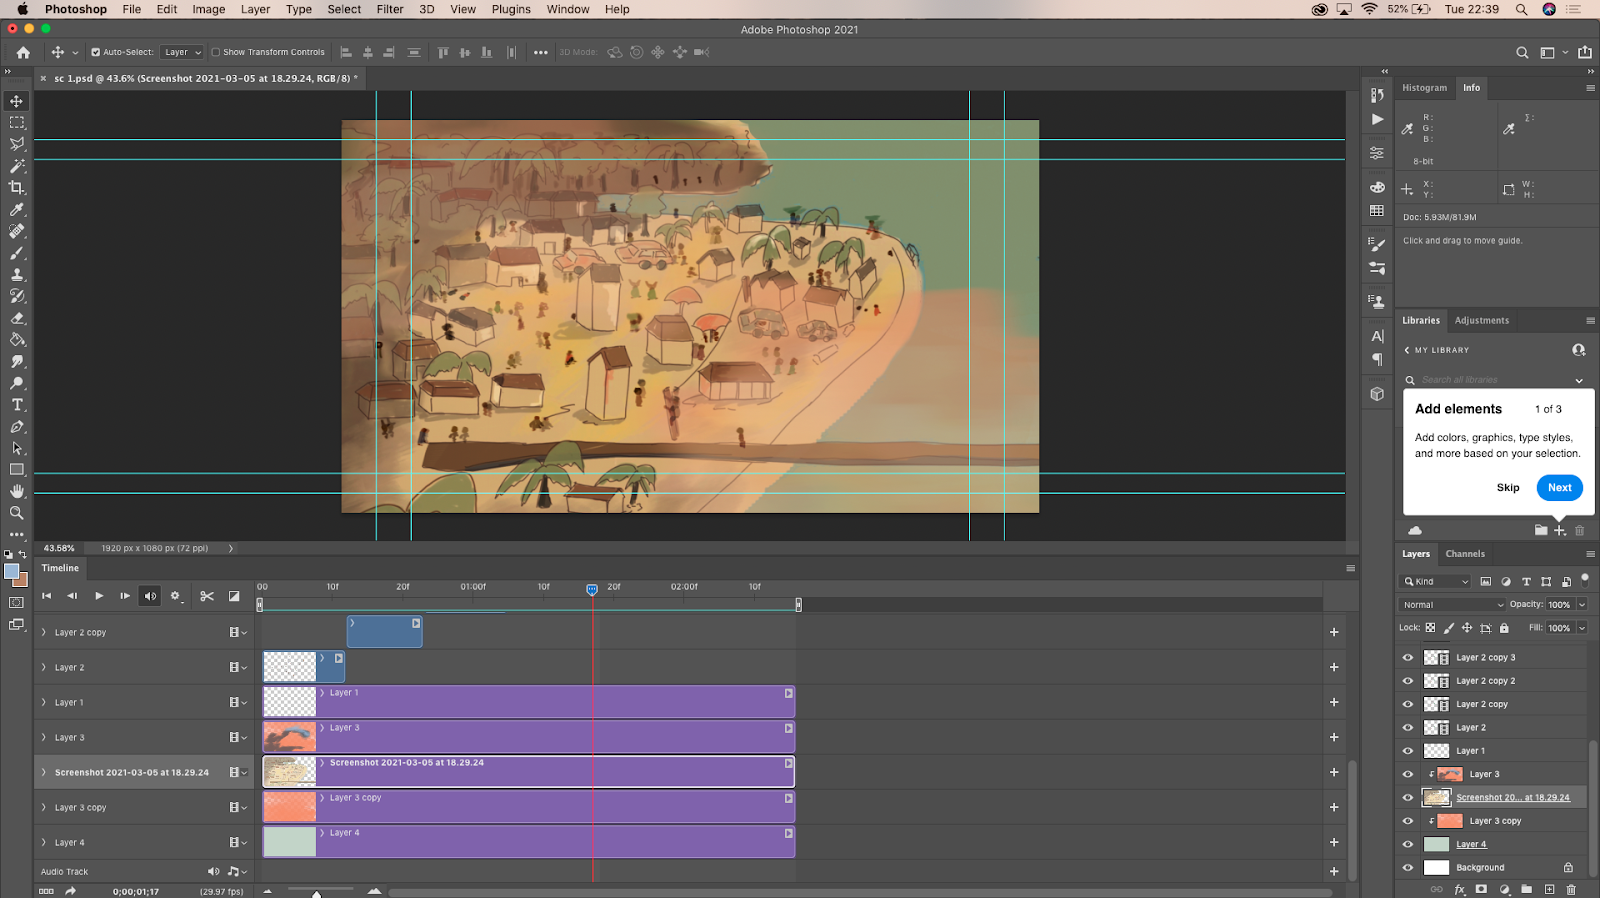Go to first frame button
The width and height of the screenshot is (1600, 898).
(x=46, y=596)
